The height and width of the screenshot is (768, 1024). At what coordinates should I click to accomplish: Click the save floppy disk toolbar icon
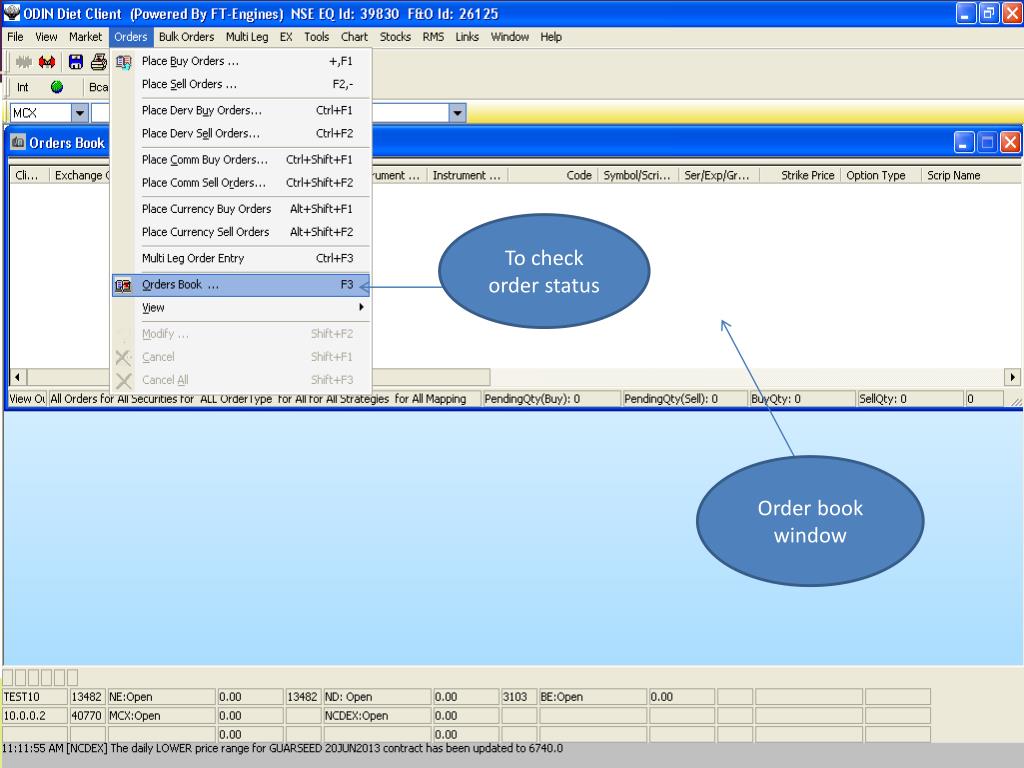pyautogui.click(x=76, y=62)
